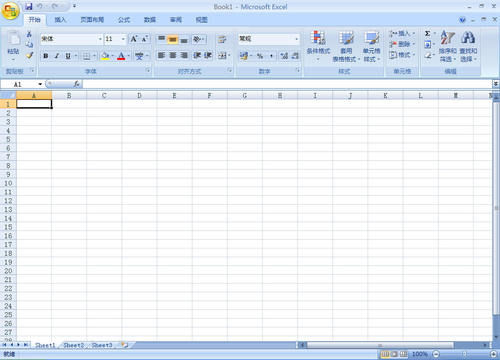Toggle bold formatting
This screenshot has height=360, width=500.
(x=46, y=56)
